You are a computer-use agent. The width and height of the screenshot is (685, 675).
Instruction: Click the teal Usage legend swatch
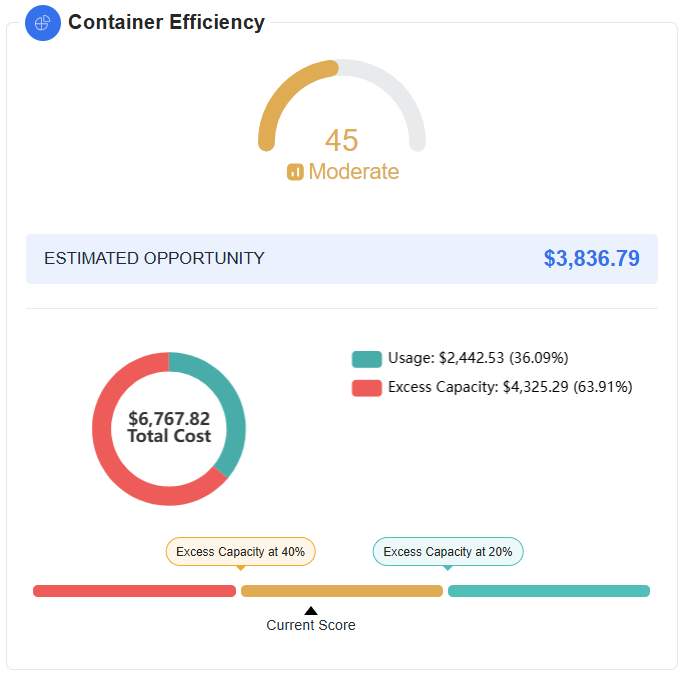pos(367,359)
